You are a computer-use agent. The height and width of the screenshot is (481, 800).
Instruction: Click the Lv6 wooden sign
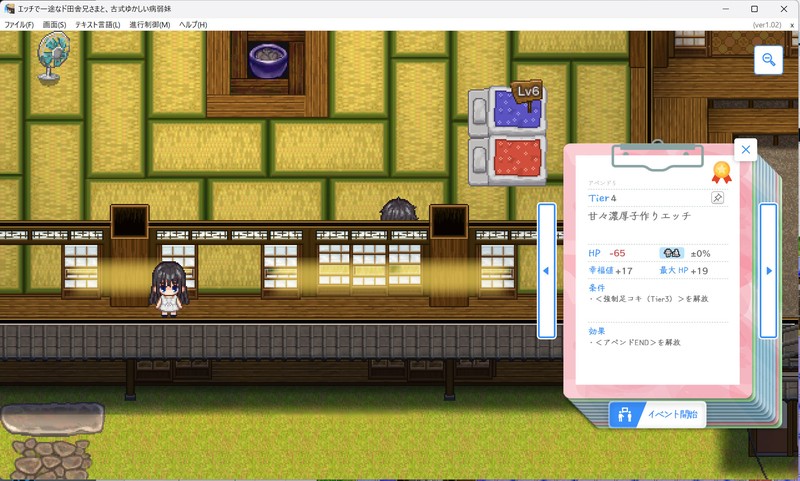(x=527, y=91)
